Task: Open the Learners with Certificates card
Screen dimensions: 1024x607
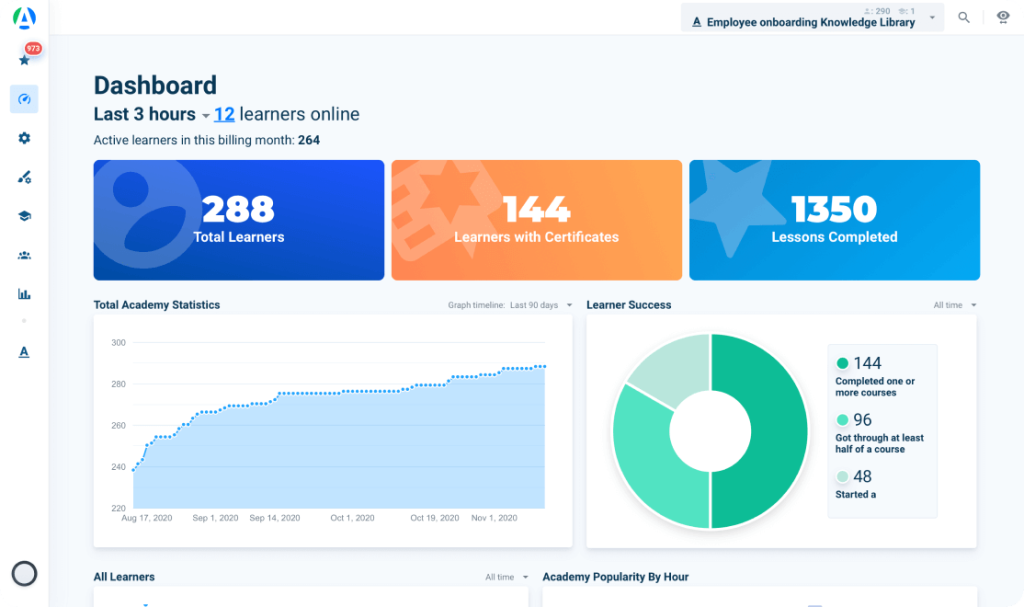Action: coord(536,220)
